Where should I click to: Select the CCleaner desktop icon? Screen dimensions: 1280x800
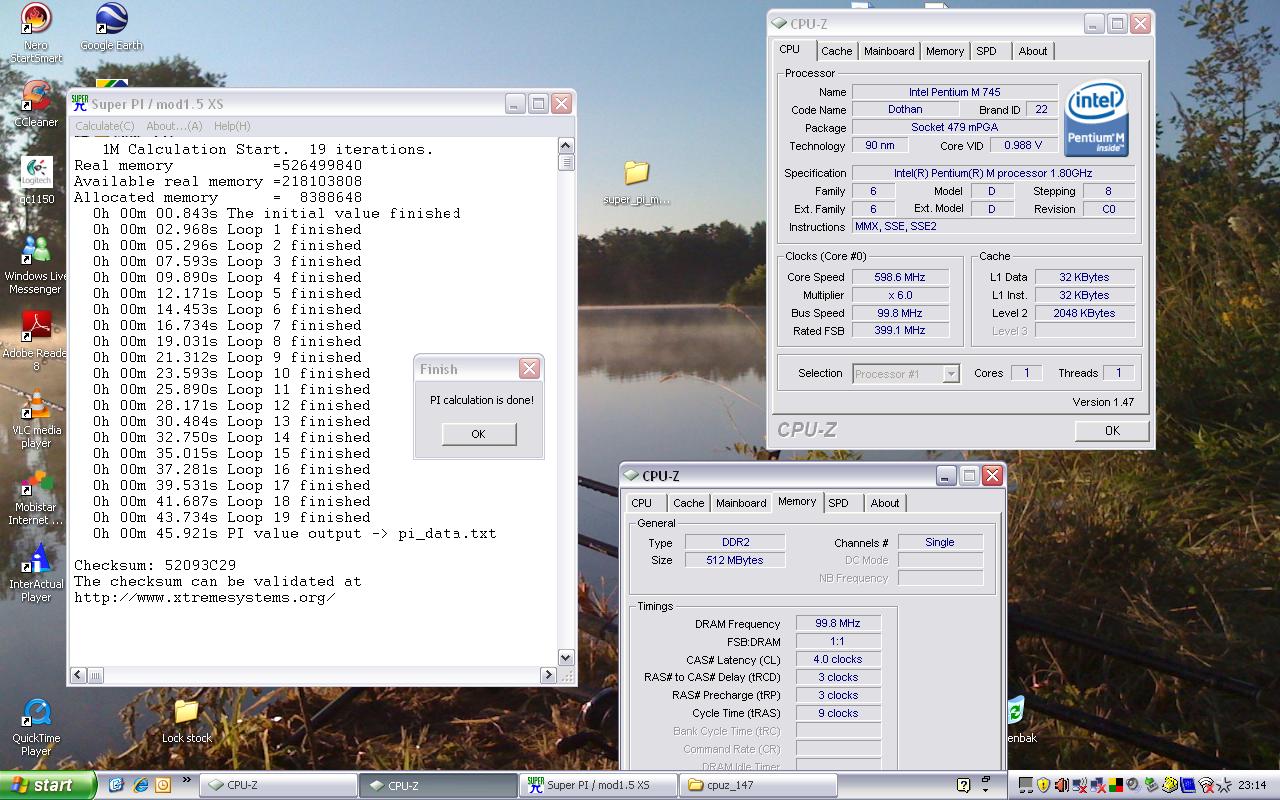(x=36, y=103)
